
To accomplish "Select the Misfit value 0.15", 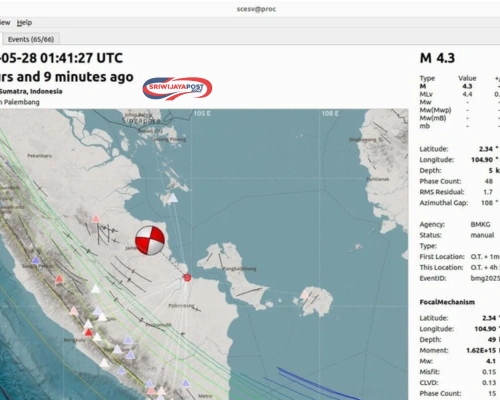I will [489, 372].
